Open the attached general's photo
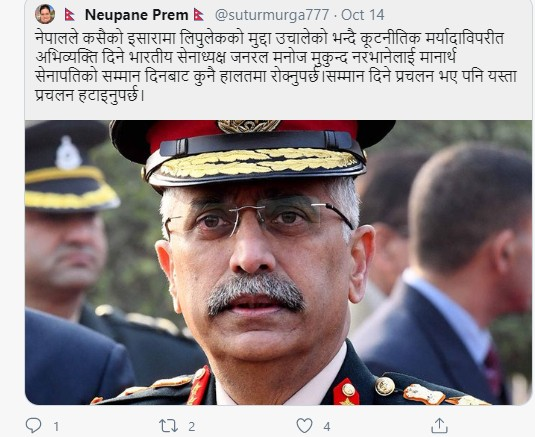 [x=278, y=262]
